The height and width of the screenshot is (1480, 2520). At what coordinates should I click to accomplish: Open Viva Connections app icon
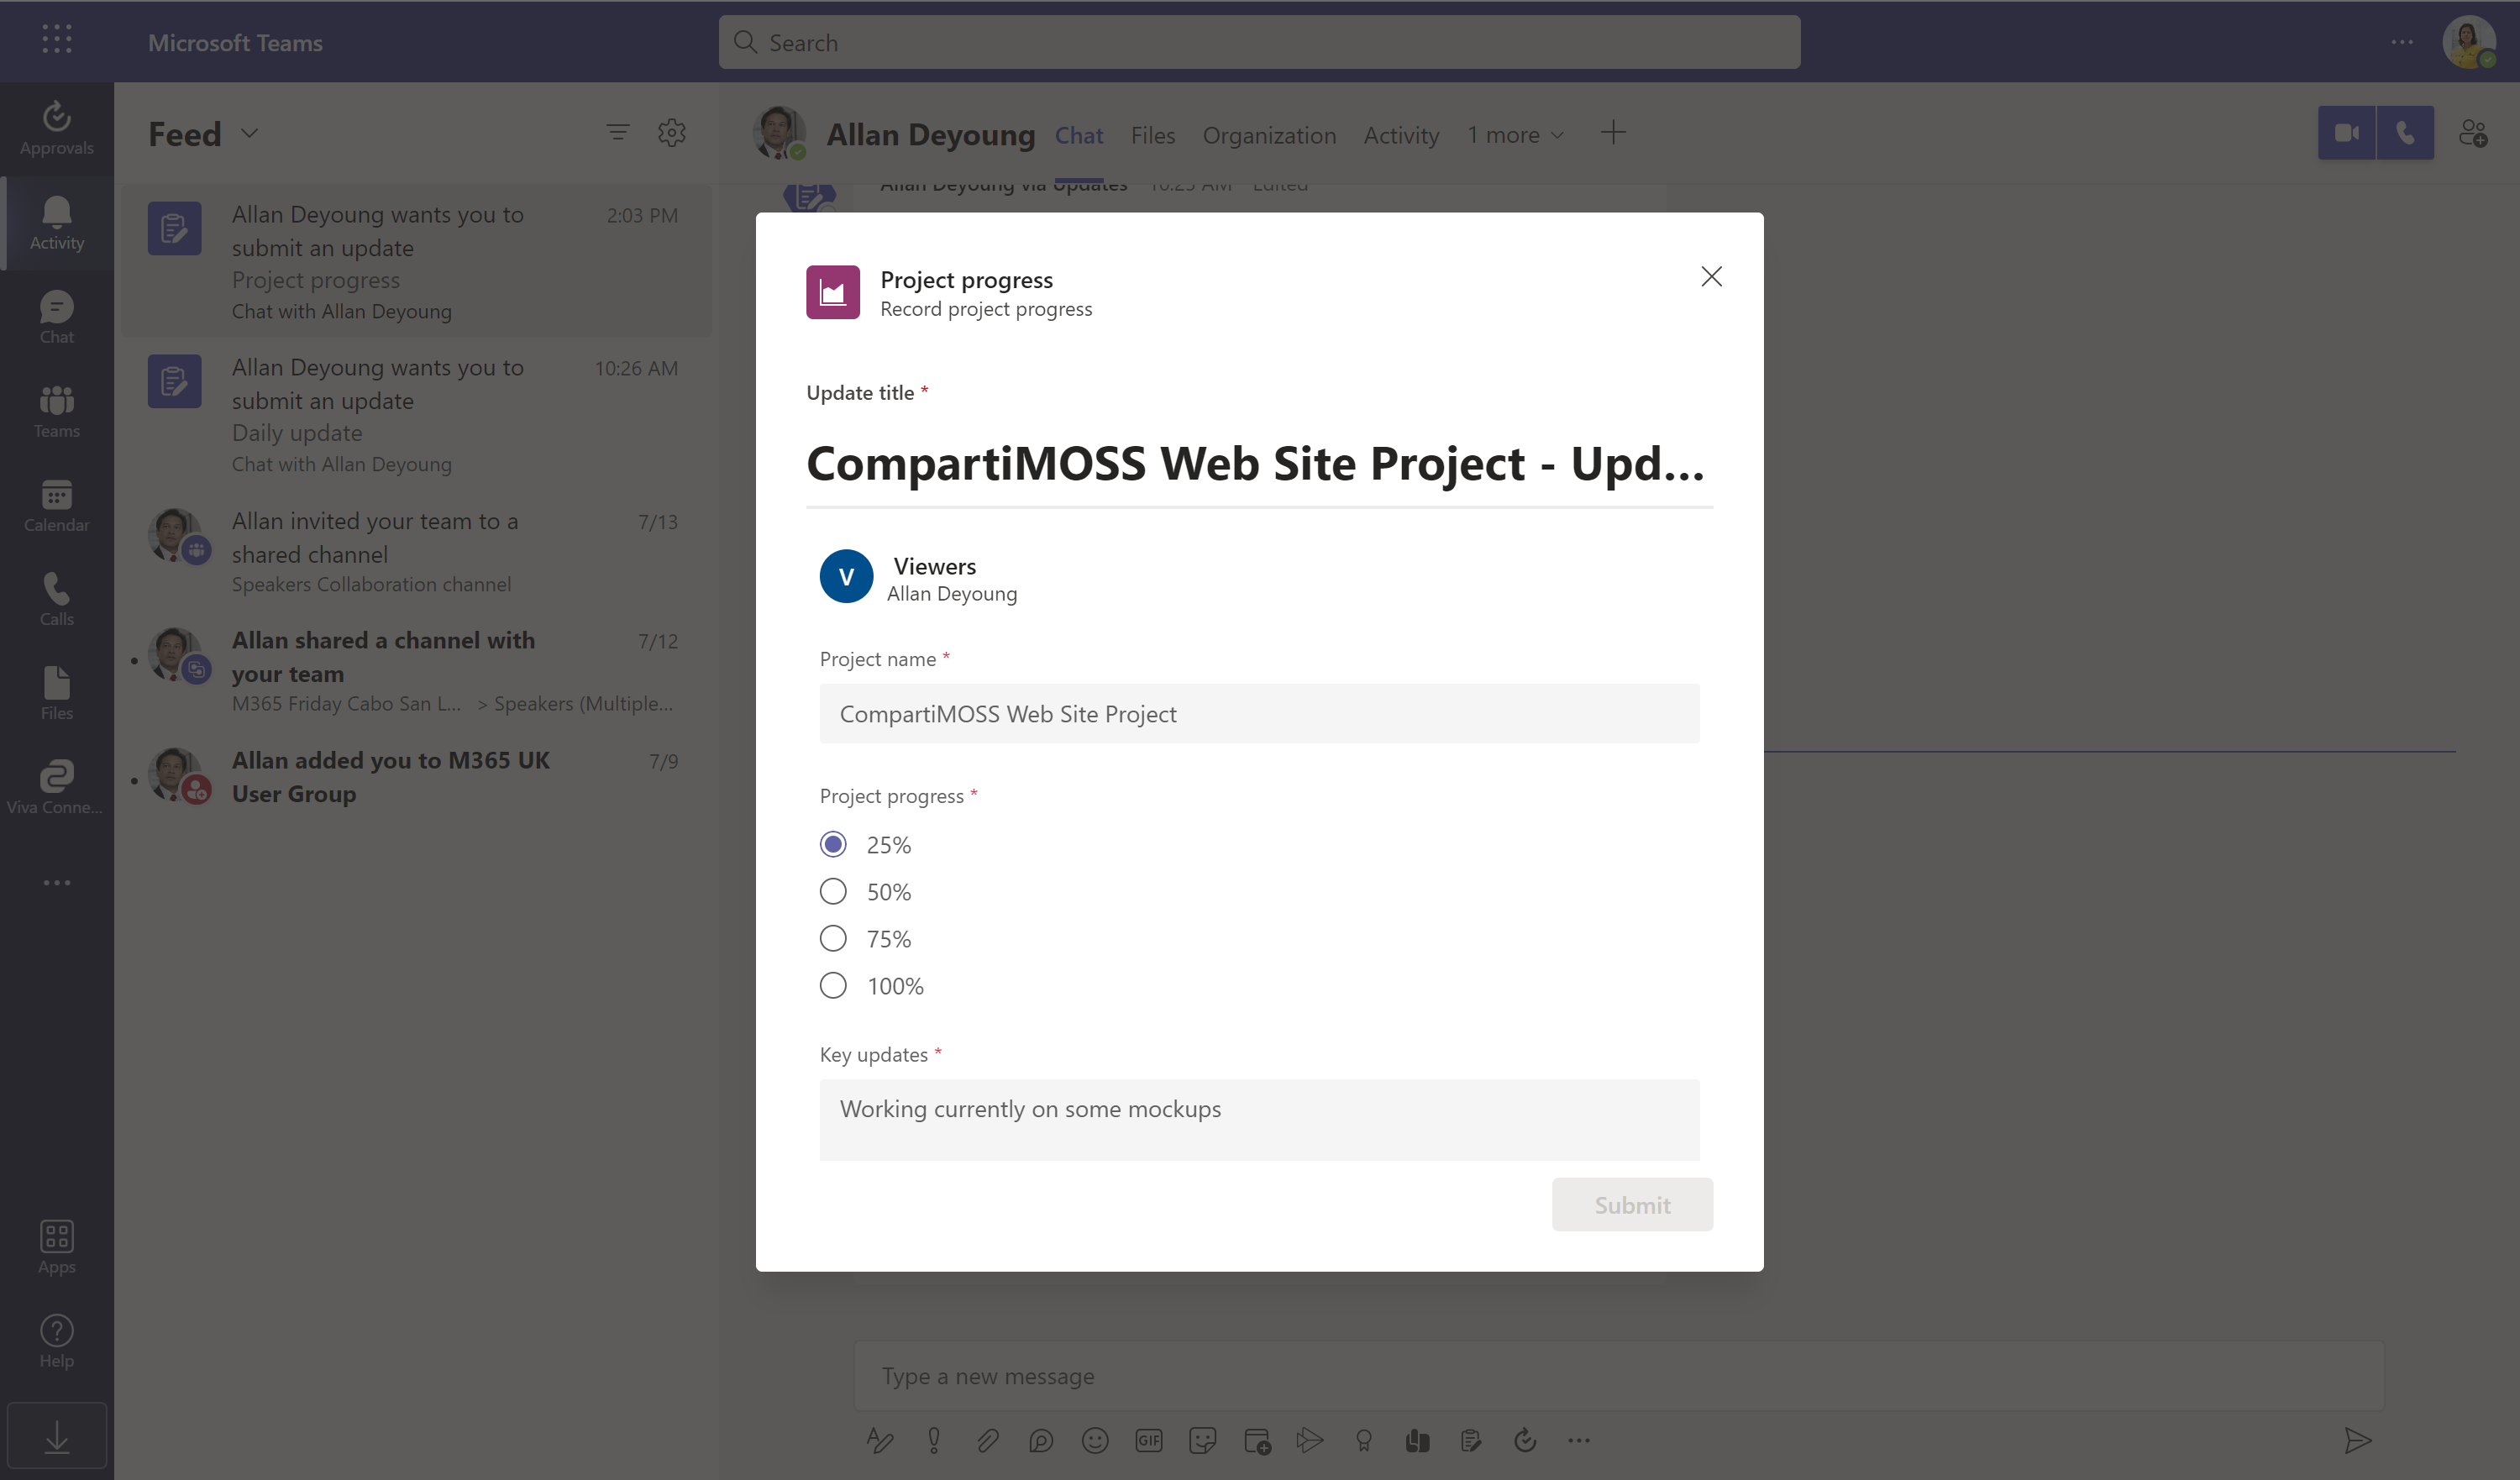click(56, 787)
